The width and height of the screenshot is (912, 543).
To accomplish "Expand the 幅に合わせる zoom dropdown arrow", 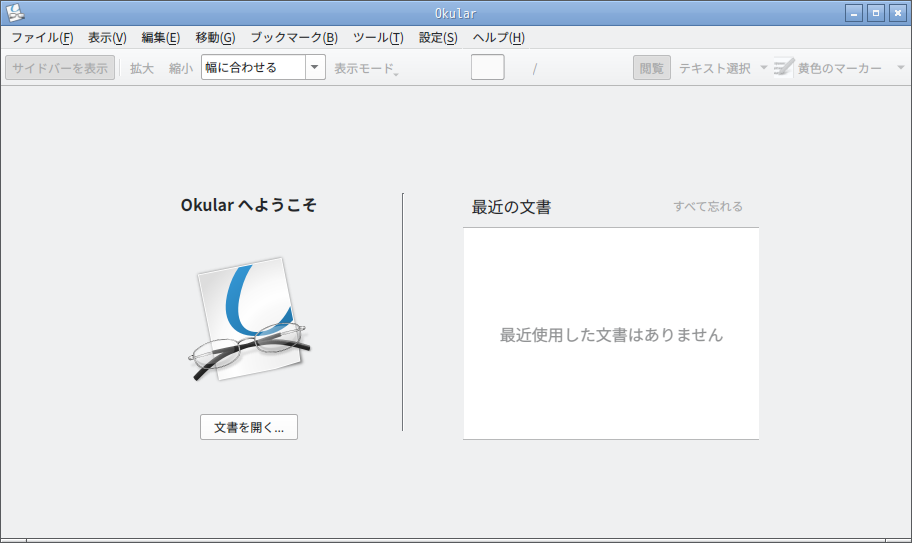I will [315, 67].
